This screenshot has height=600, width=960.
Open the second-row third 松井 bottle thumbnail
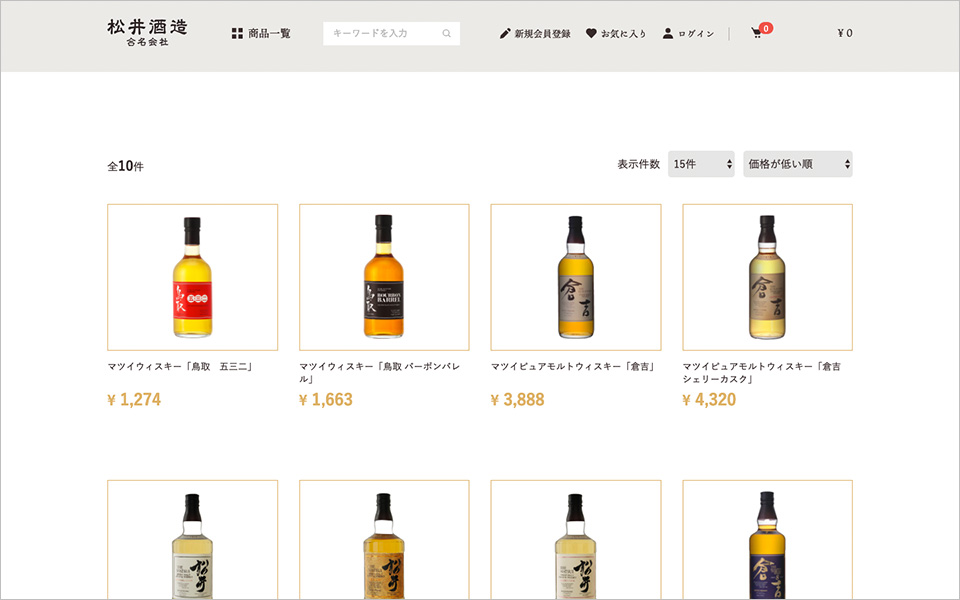pyautogui.click(x=576, y=539)
